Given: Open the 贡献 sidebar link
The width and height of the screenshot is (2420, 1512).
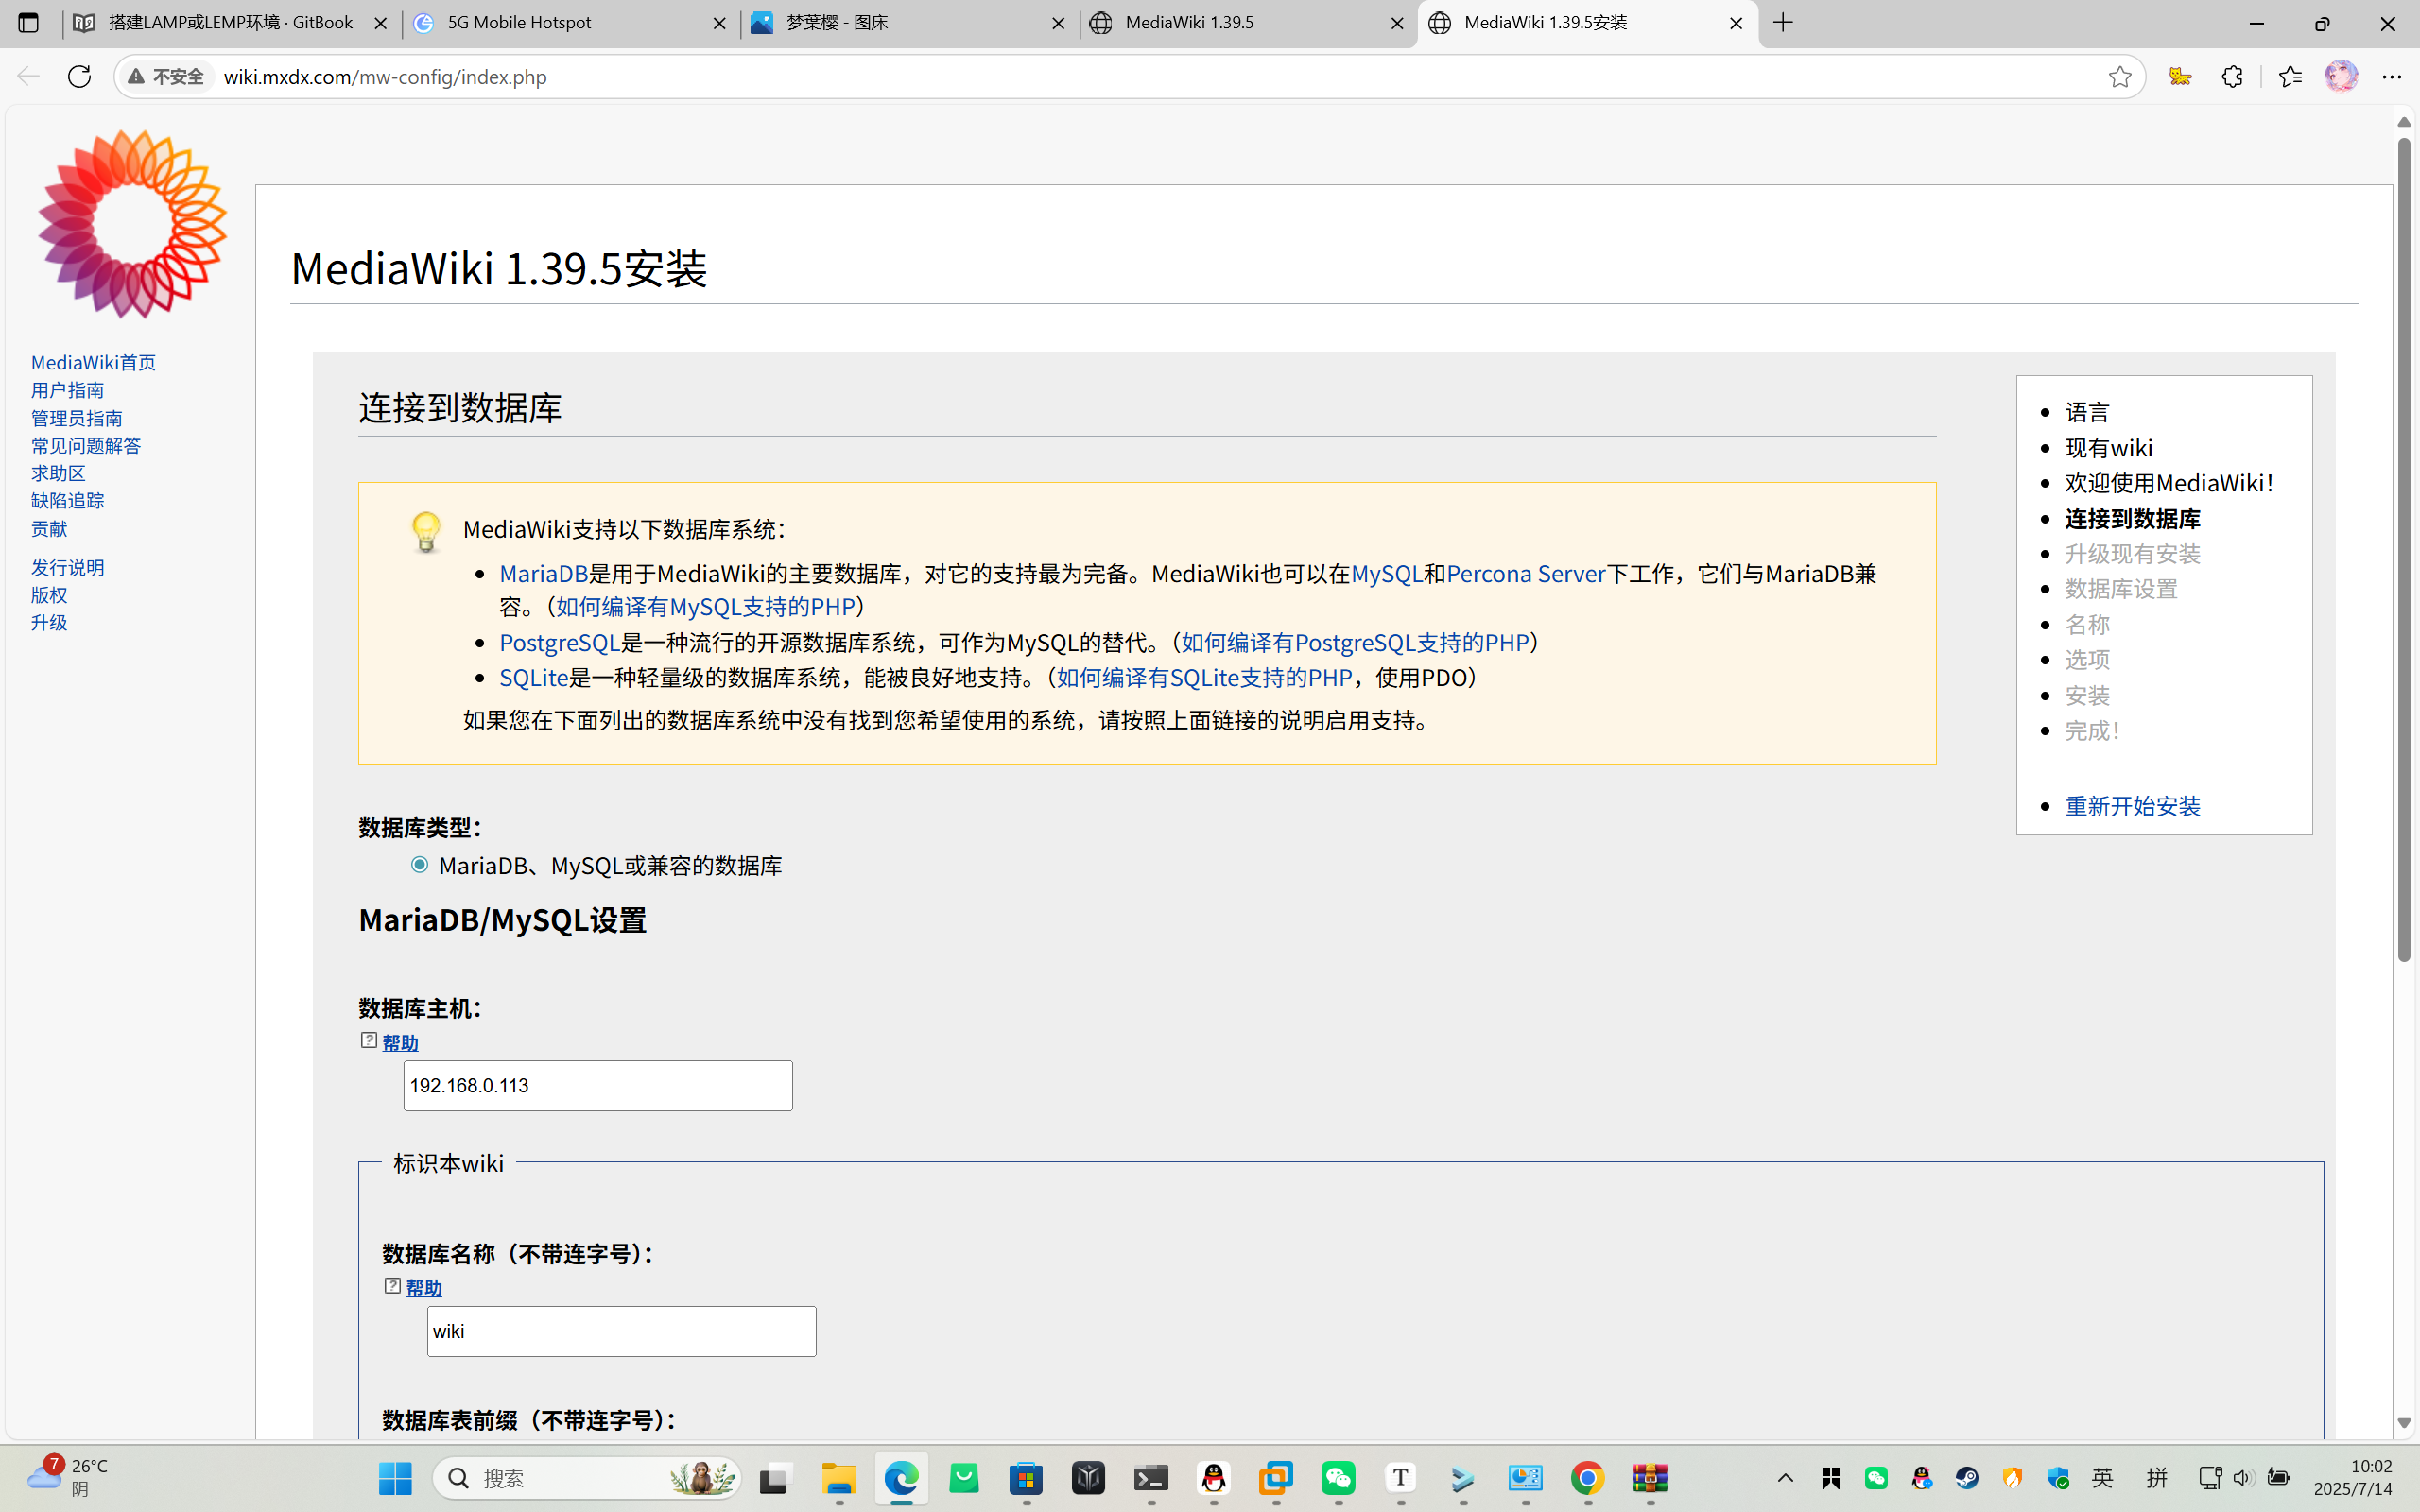Looking at the screenshot, I should [49, 528].
